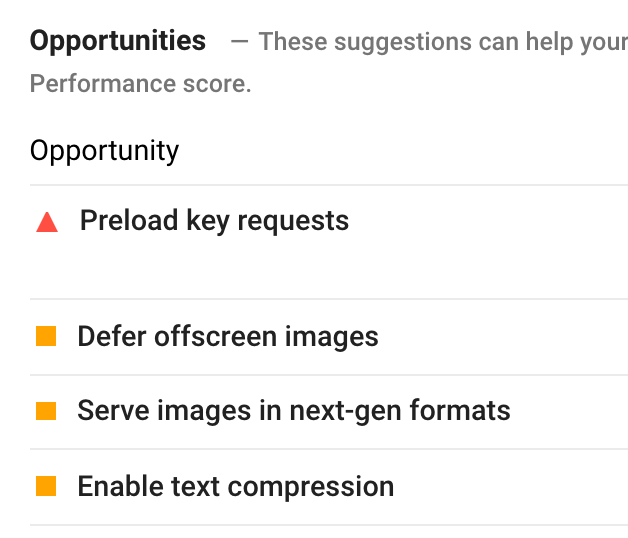Click the dash after Opportunities heading
Image resolution: width=628 pixels, height=538 pixels.
tap(238, 42)
